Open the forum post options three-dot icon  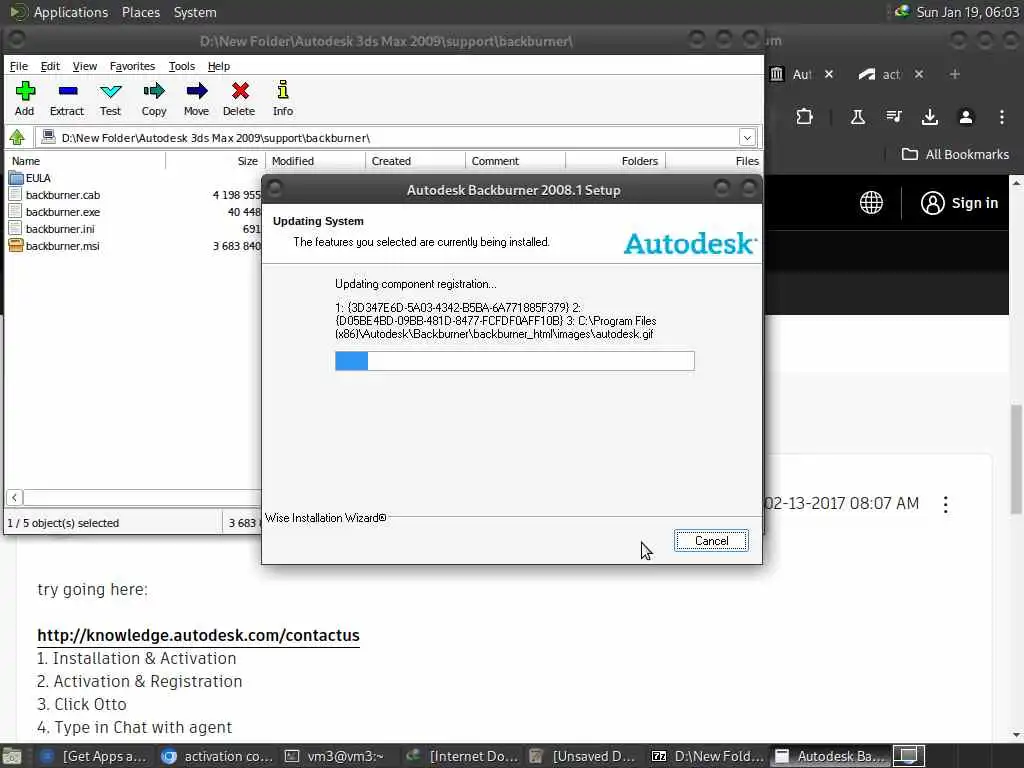tap(945, 504)
